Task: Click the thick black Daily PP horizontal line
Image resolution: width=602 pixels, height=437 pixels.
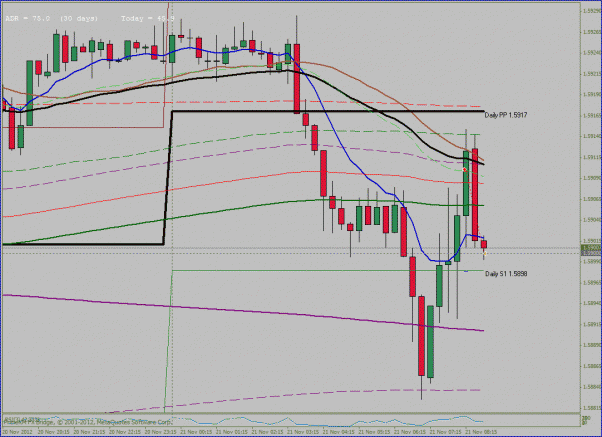Action: coord(328,111)
